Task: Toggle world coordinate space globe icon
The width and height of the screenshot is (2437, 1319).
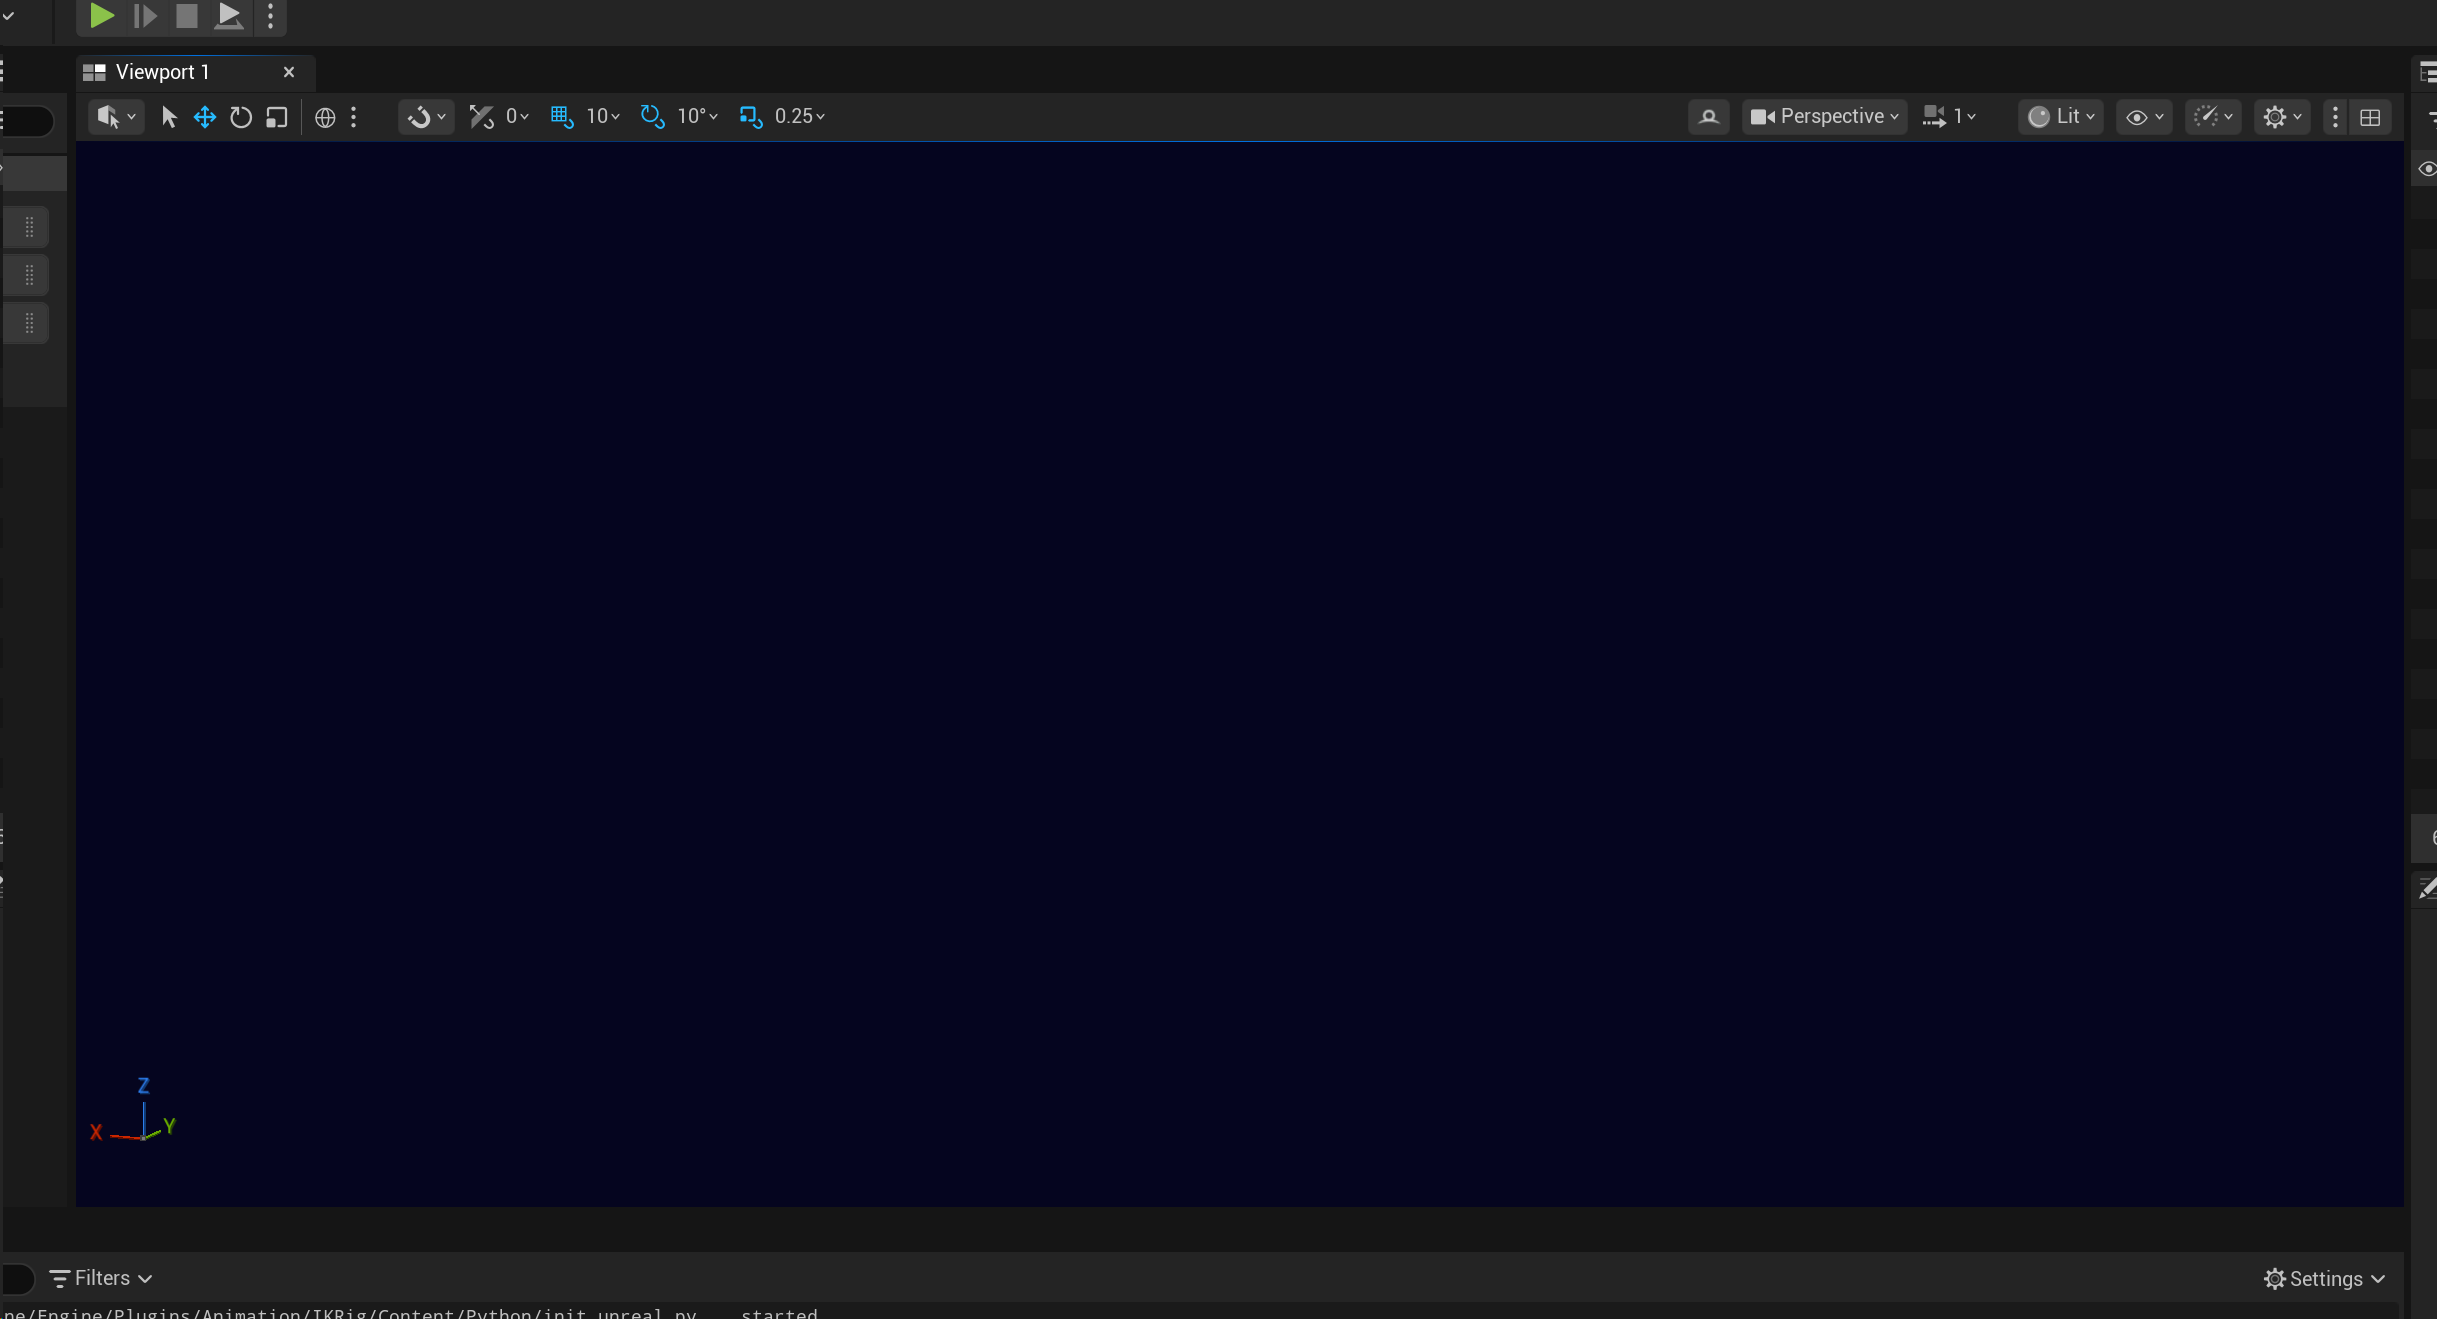Action: click(x=325, y=117)
